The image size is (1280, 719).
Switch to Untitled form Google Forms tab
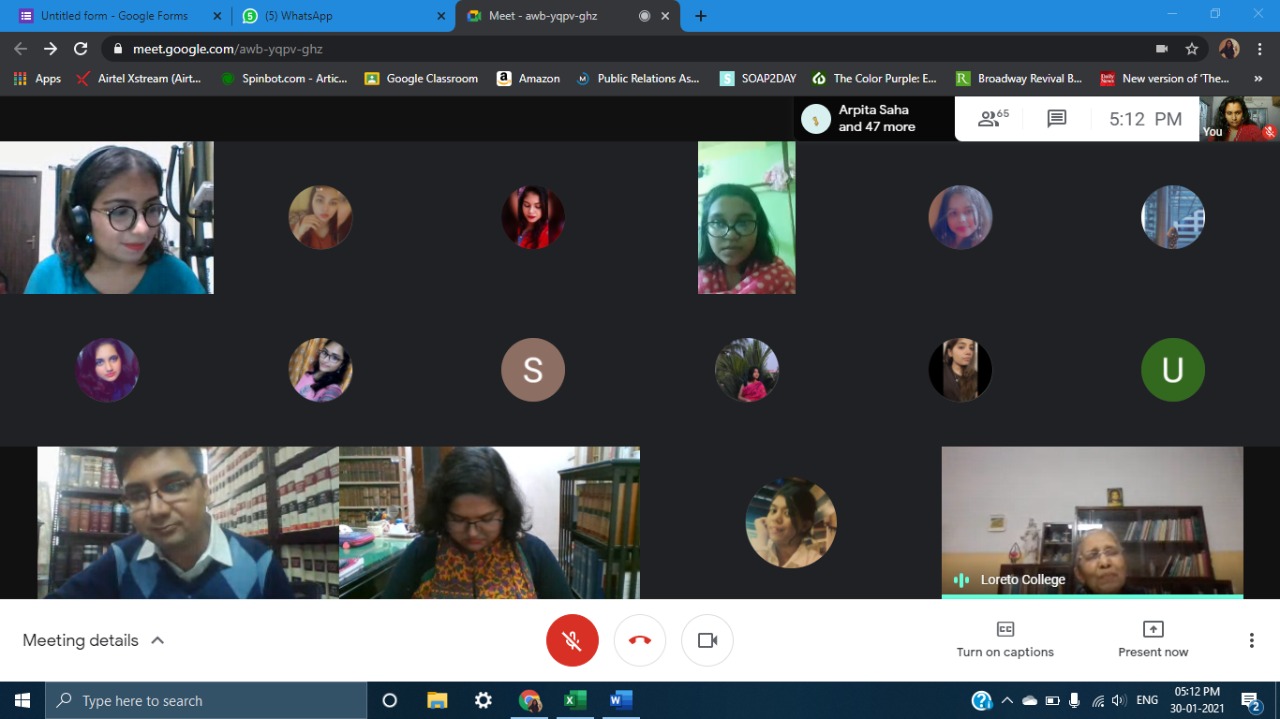(x=113, y=16)
